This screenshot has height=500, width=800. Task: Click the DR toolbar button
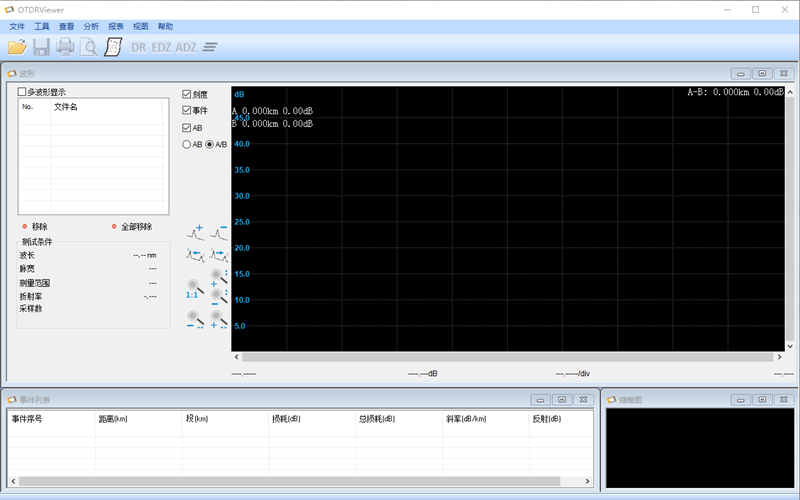click(138, 47)
